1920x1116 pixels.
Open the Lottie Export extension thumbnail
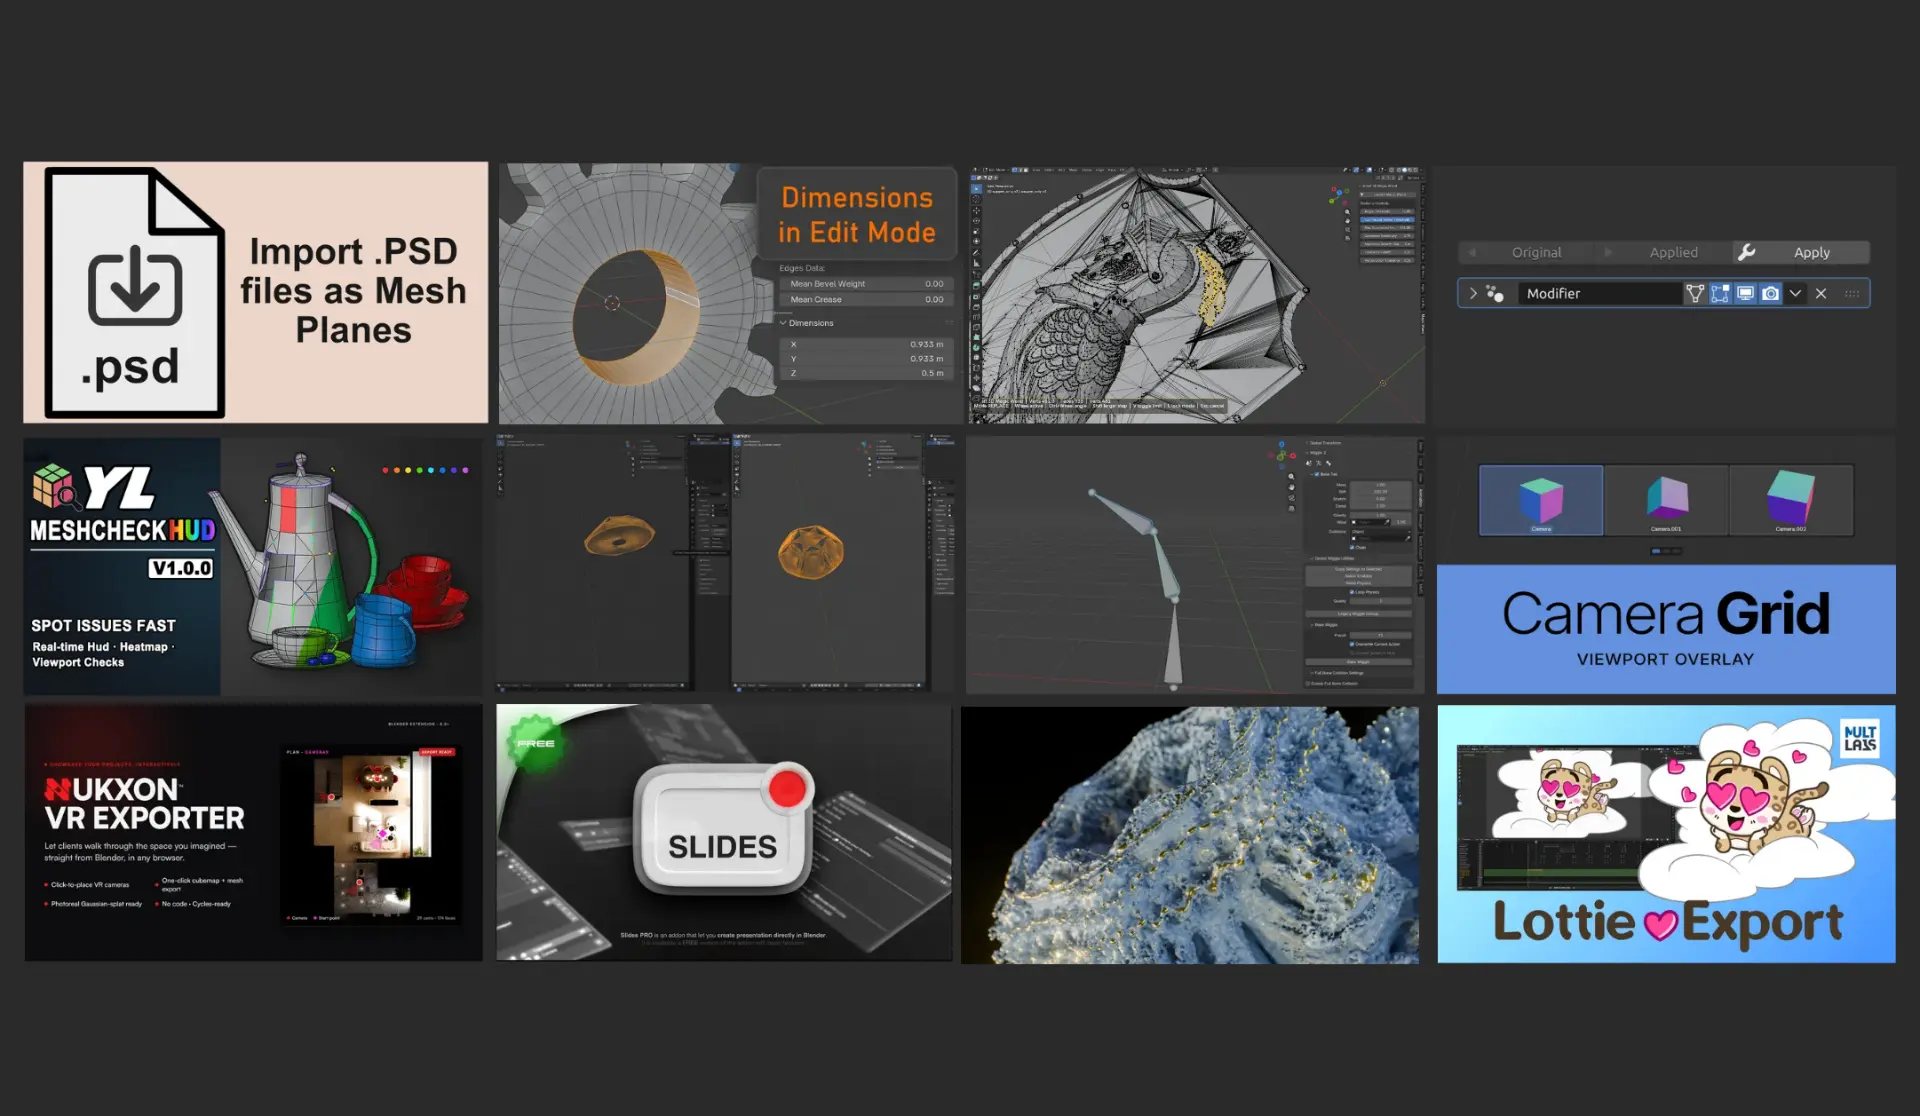point(1667,834)
